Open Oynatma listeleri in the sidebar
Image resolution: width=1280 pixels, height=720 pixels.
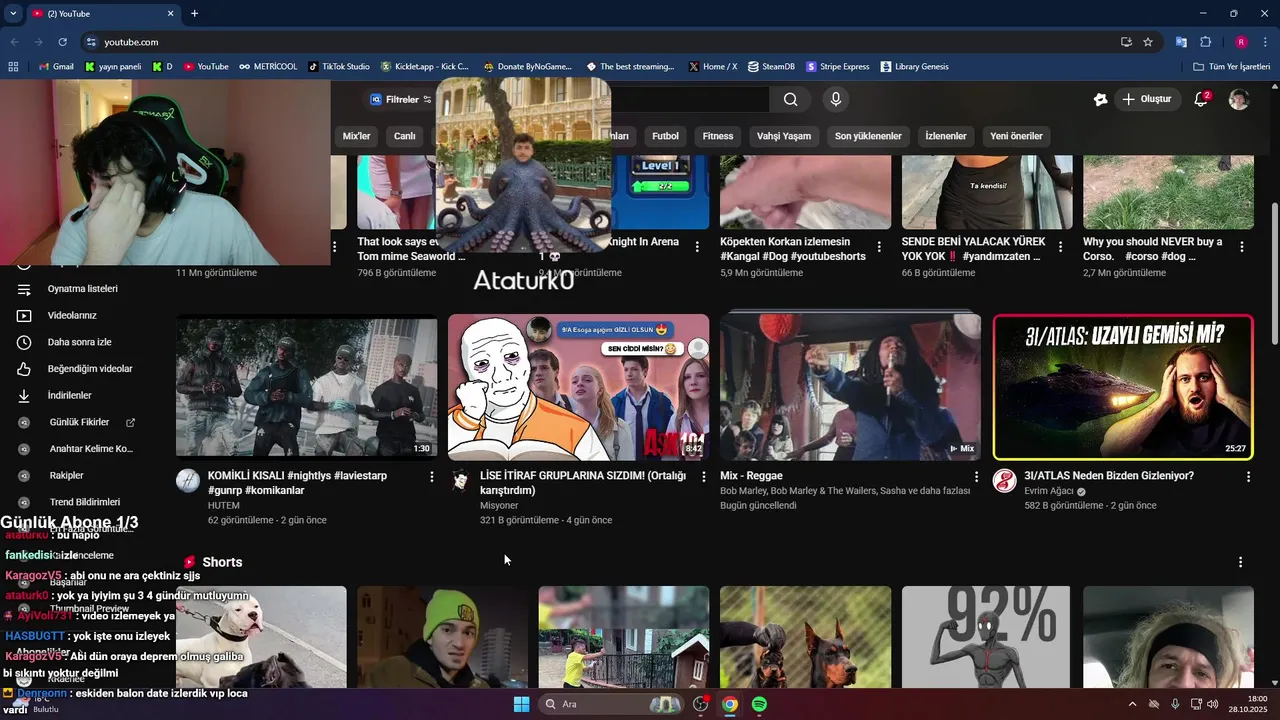pyautogui.click(x=80, y=289)
